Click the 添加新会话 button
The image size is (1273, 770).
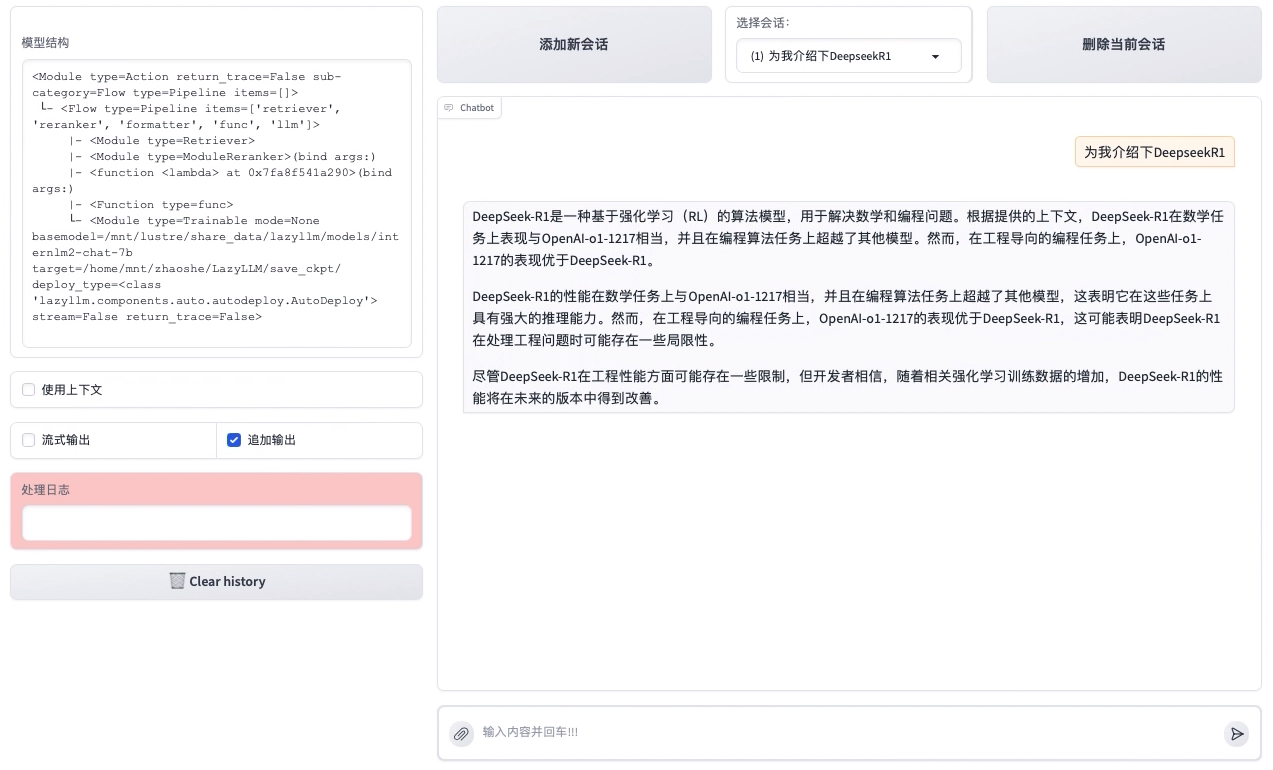tap(574, 44)
